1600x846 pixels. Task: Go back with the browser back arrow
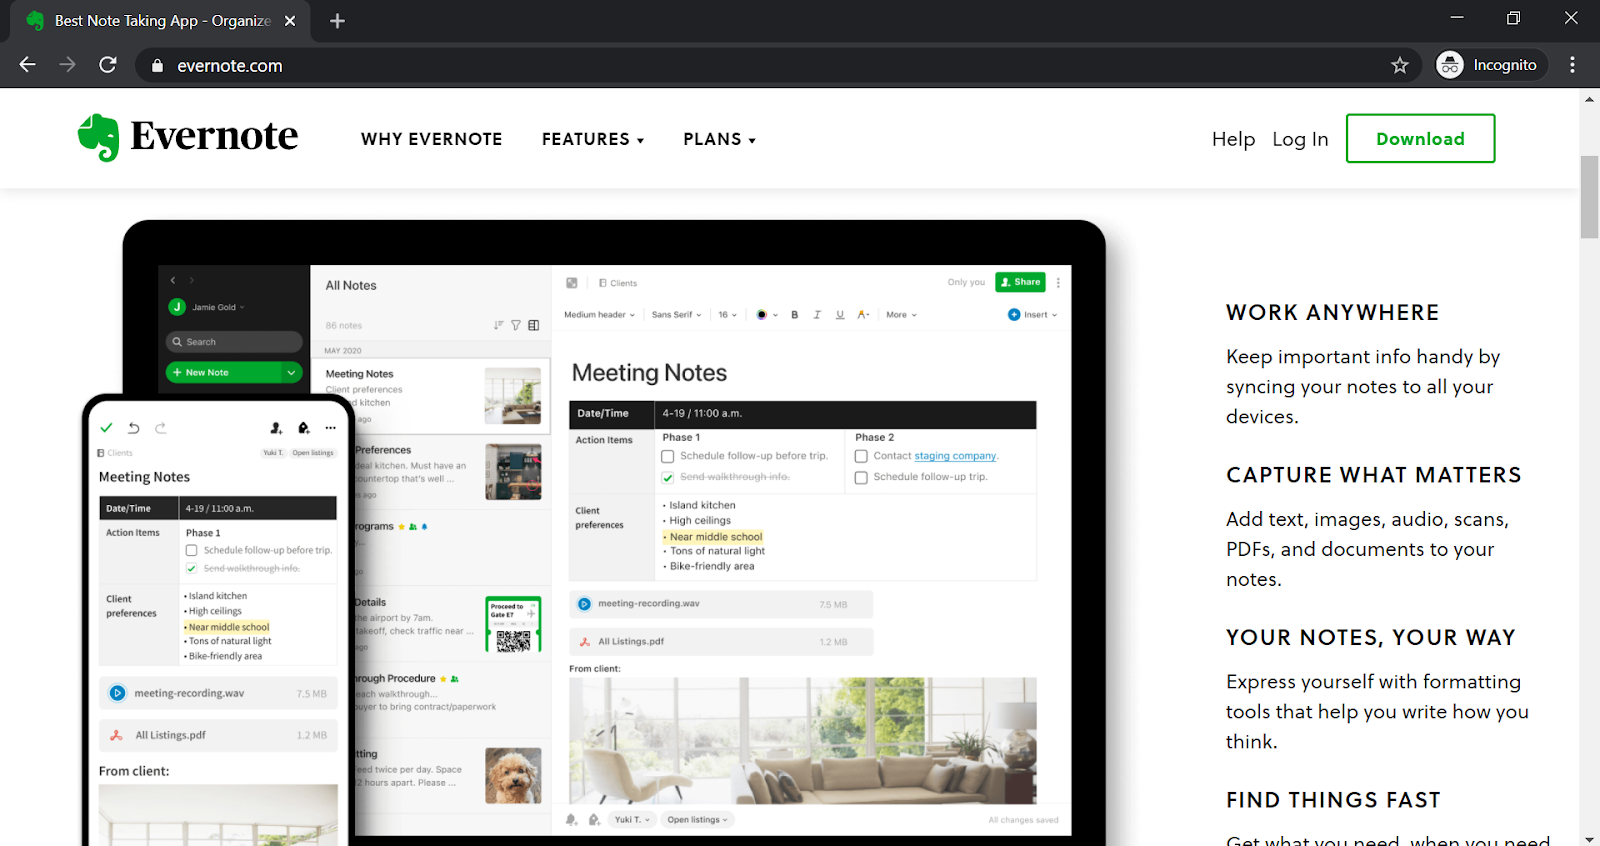pyautogui.click(x=28, y=65)
